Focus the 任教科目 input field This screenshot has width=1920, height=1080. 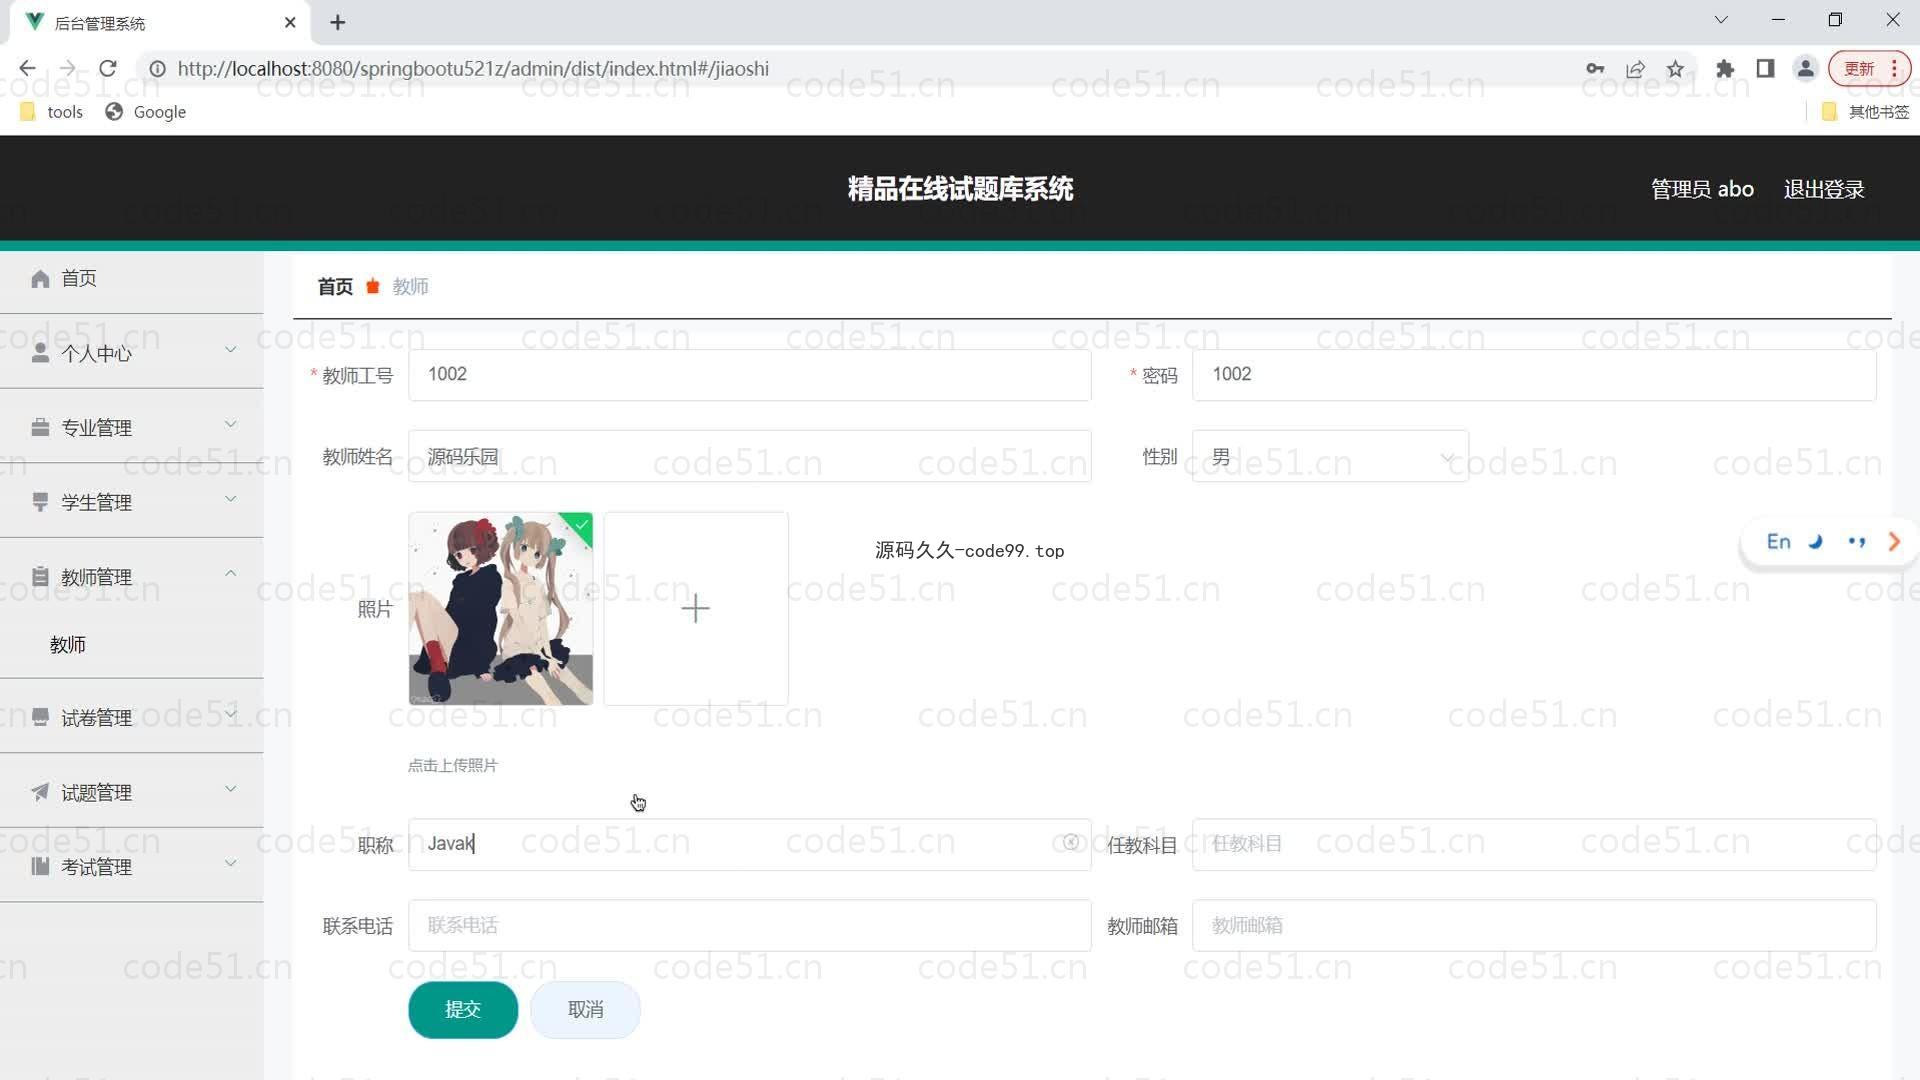coord(1534,844)
